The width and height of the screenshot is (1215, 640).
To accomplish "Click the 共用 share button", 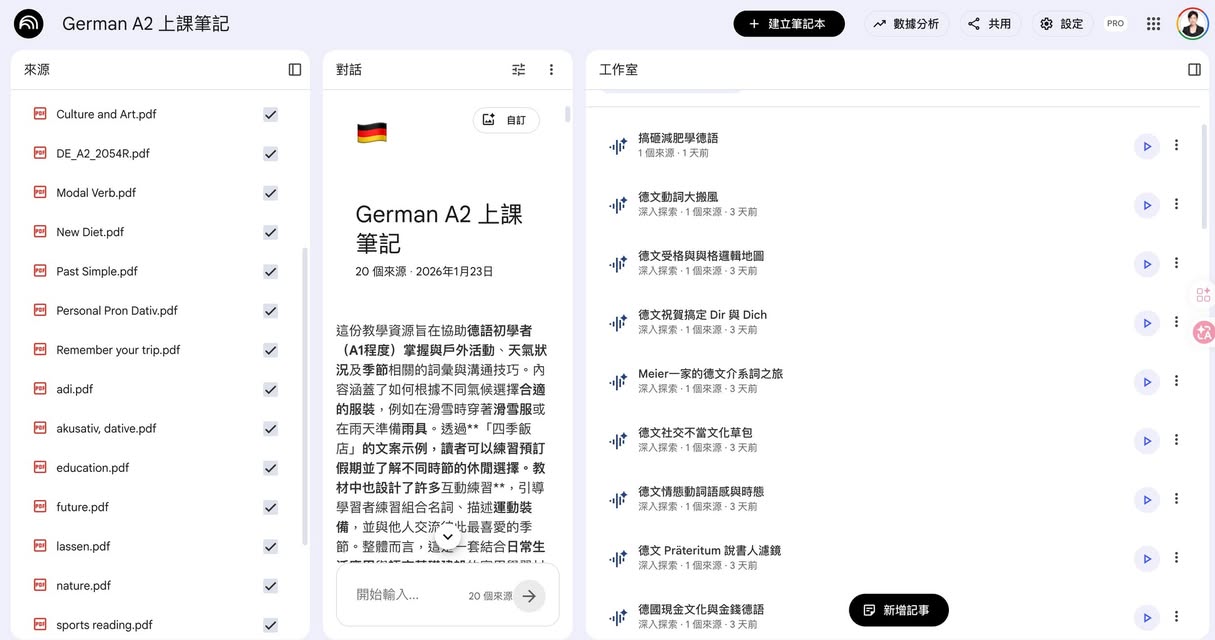I will [x=990, y=24].
